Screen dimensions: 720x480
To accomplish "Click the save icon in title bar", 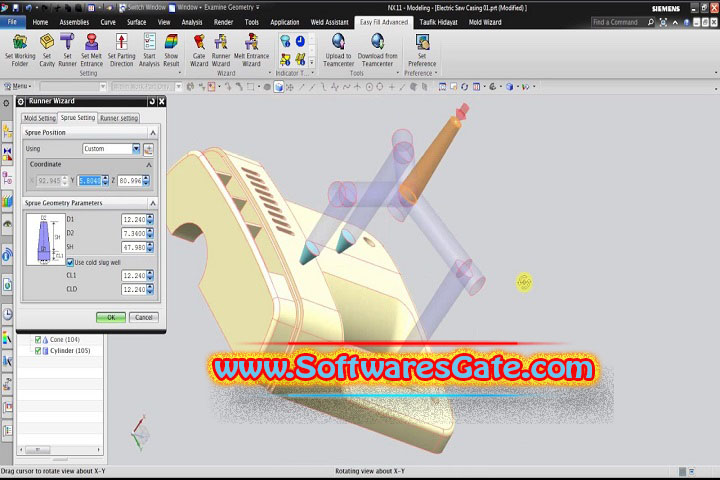I will coord(16,8).
